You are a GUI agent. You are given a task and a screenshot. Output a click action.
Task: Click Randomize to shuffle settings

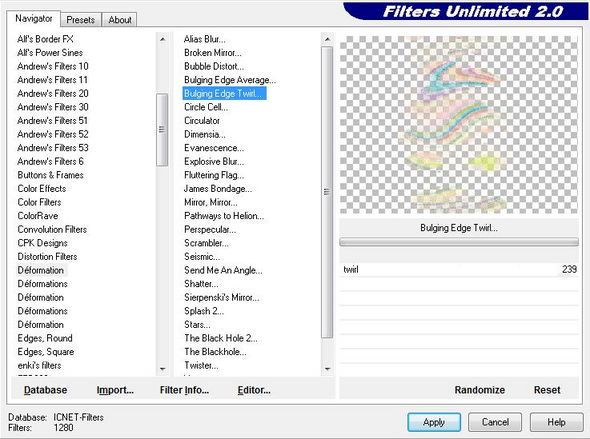pyautogui.click(x=480, y=390)
